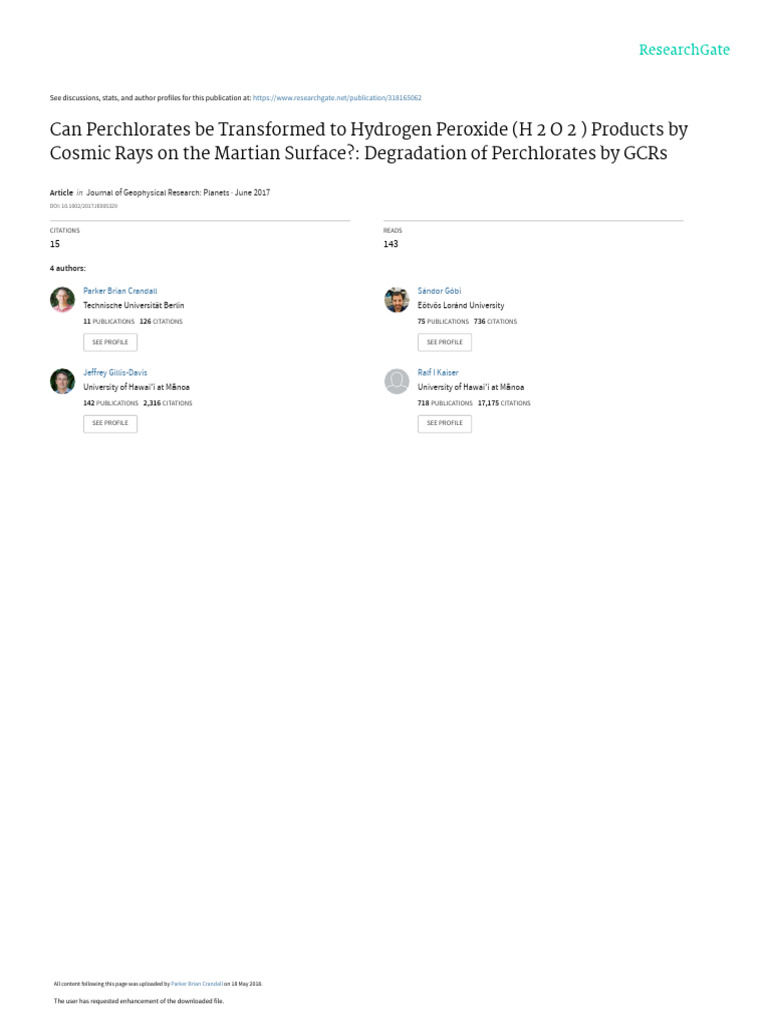Click the uploader name link in the footer

click(196, 983)
